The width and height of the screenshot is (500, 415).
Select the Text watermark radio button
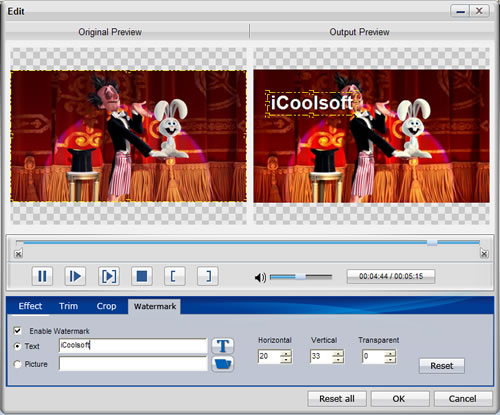pyautogui.click(x=17, y=346)
